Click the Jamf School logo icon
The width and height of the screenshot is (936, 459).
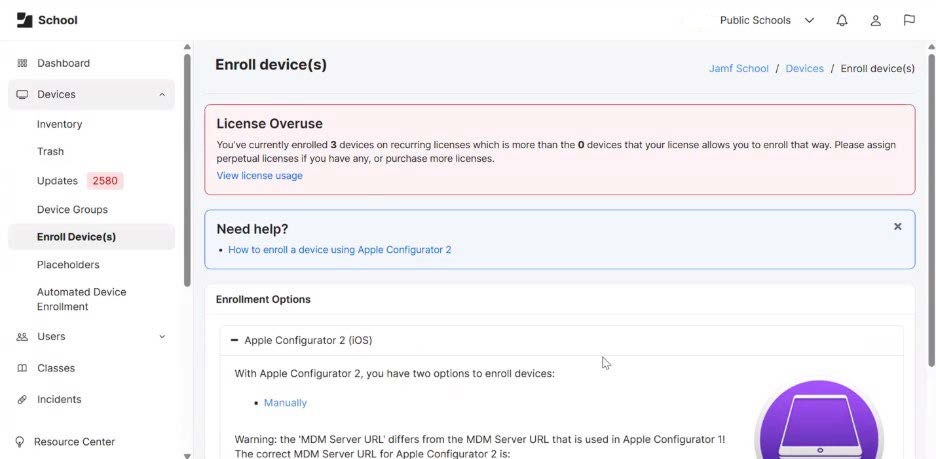tap(24, 20)
